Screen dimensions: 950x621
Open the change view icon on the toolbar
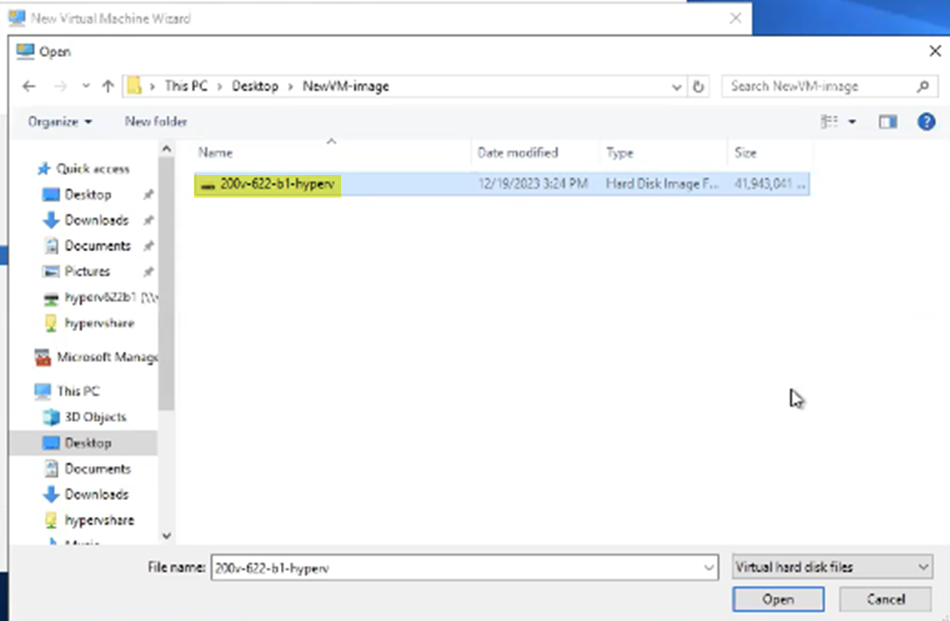(828, 121)
